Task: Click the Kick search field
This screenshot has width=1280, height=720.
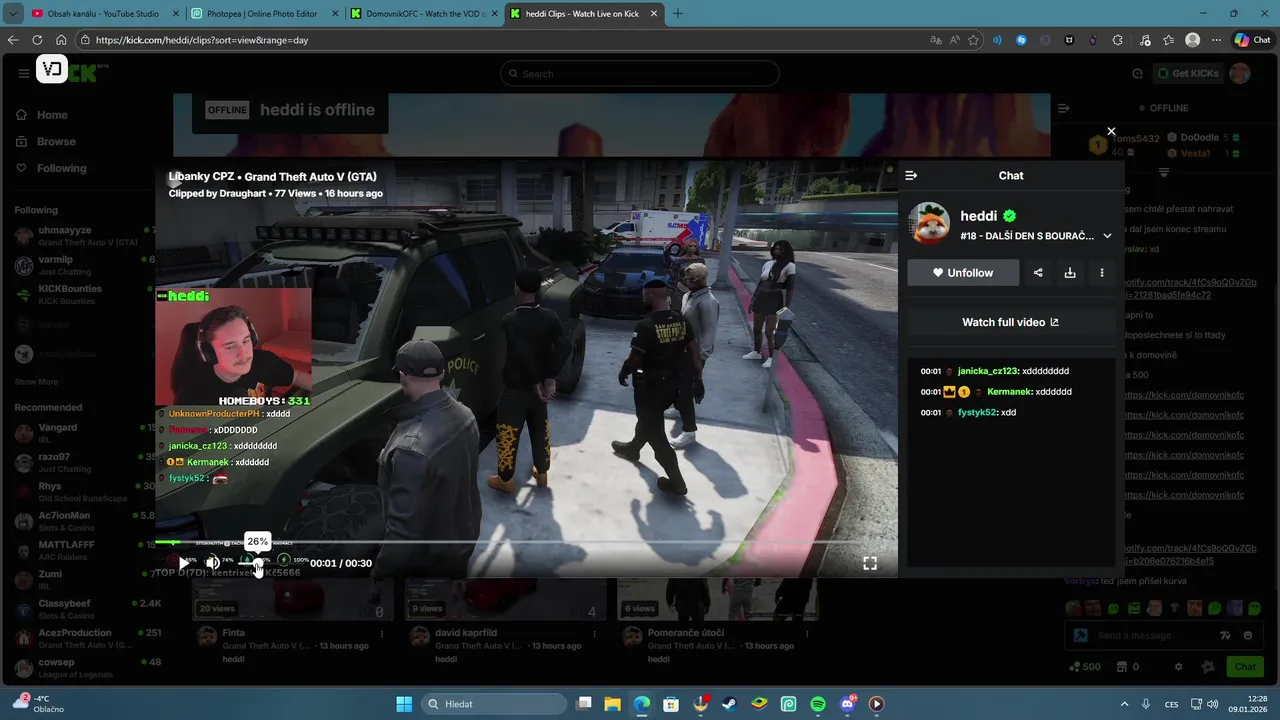Action: coord(640,73)
